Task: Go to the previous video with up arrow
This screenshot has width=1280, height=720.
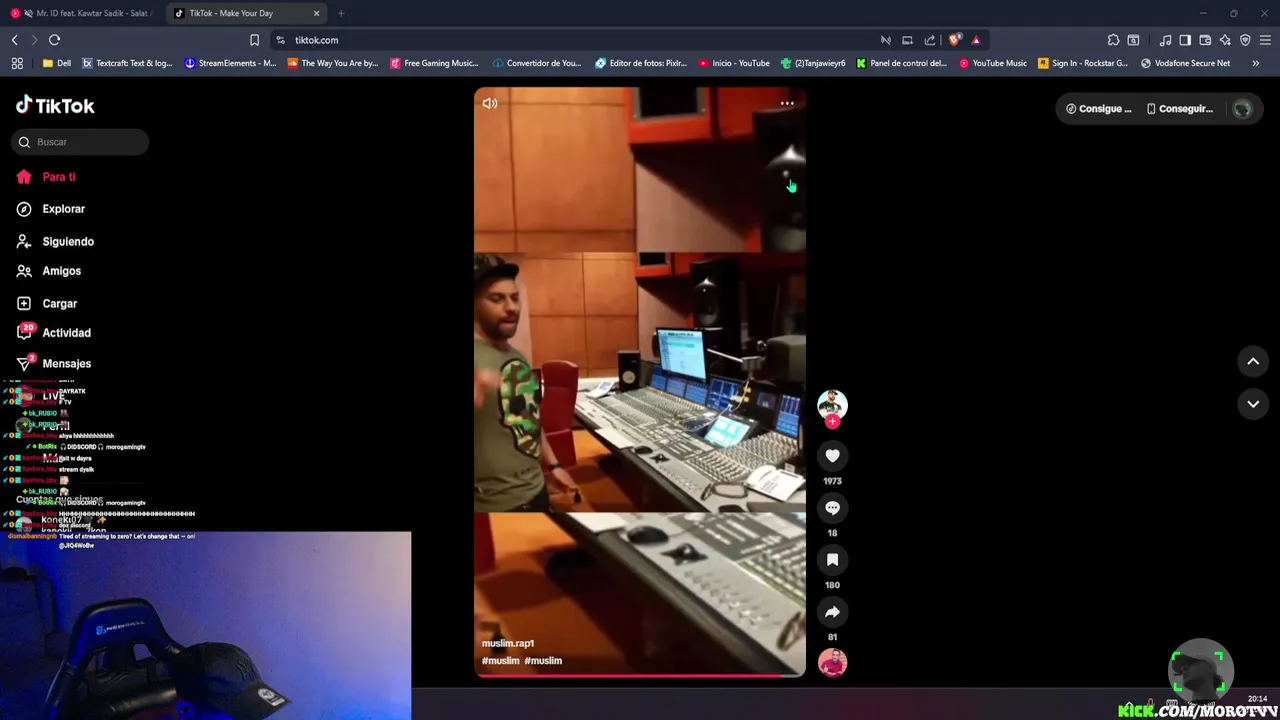Action: click(x=1253, y=361)
